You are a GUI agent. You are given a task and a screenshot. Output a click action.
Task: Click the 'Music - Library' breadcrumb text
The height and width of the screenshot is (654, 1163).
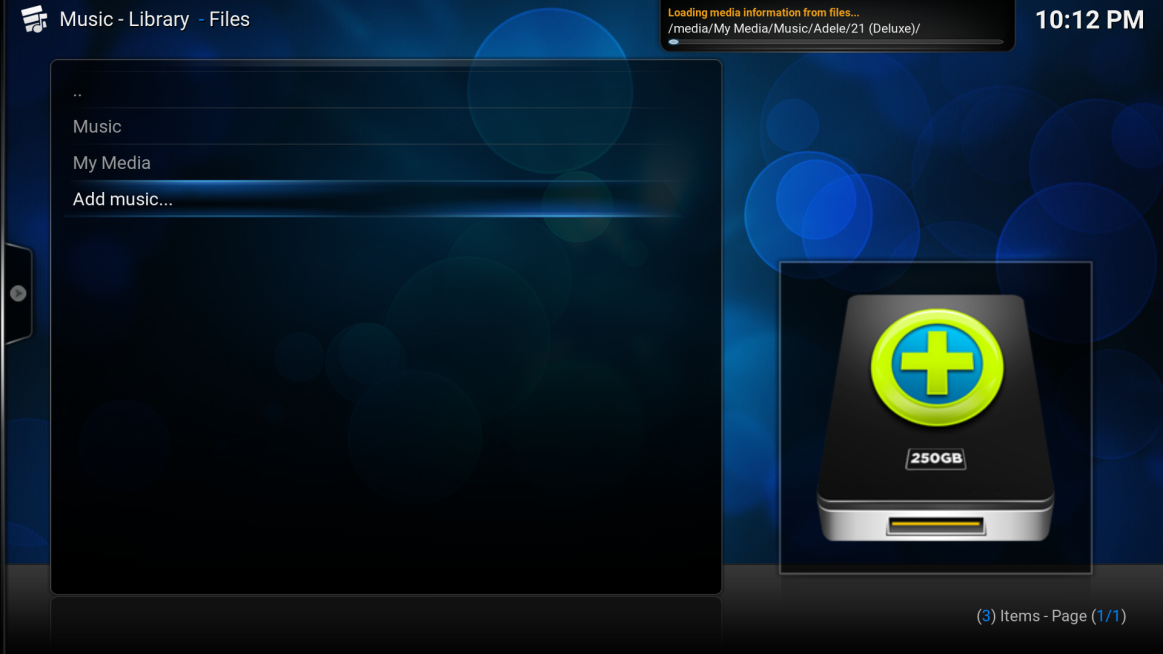[x=124, y=19]
